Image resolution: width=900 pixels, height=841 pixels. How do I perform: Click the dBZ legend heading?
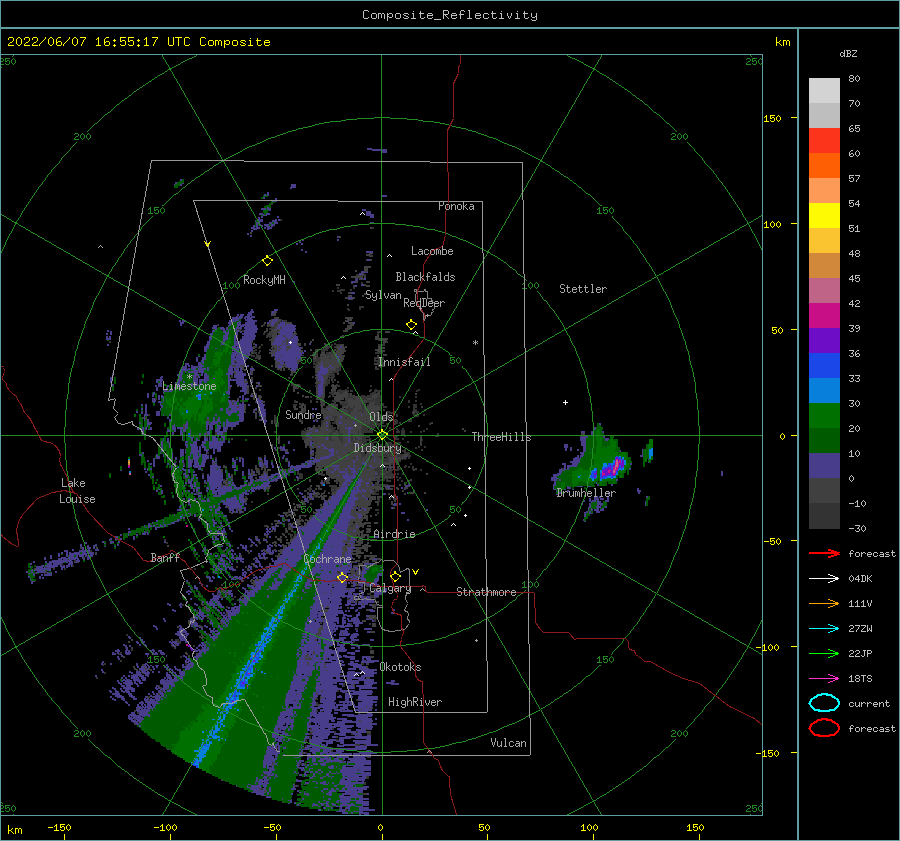tap(848, 53)
